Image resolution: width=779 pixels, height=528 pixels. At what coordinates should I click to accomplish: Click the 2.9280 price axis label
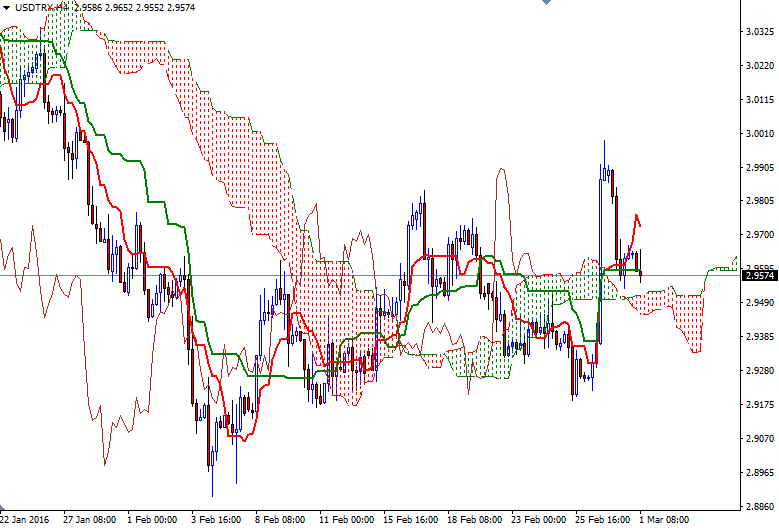[x=760, y=371]
